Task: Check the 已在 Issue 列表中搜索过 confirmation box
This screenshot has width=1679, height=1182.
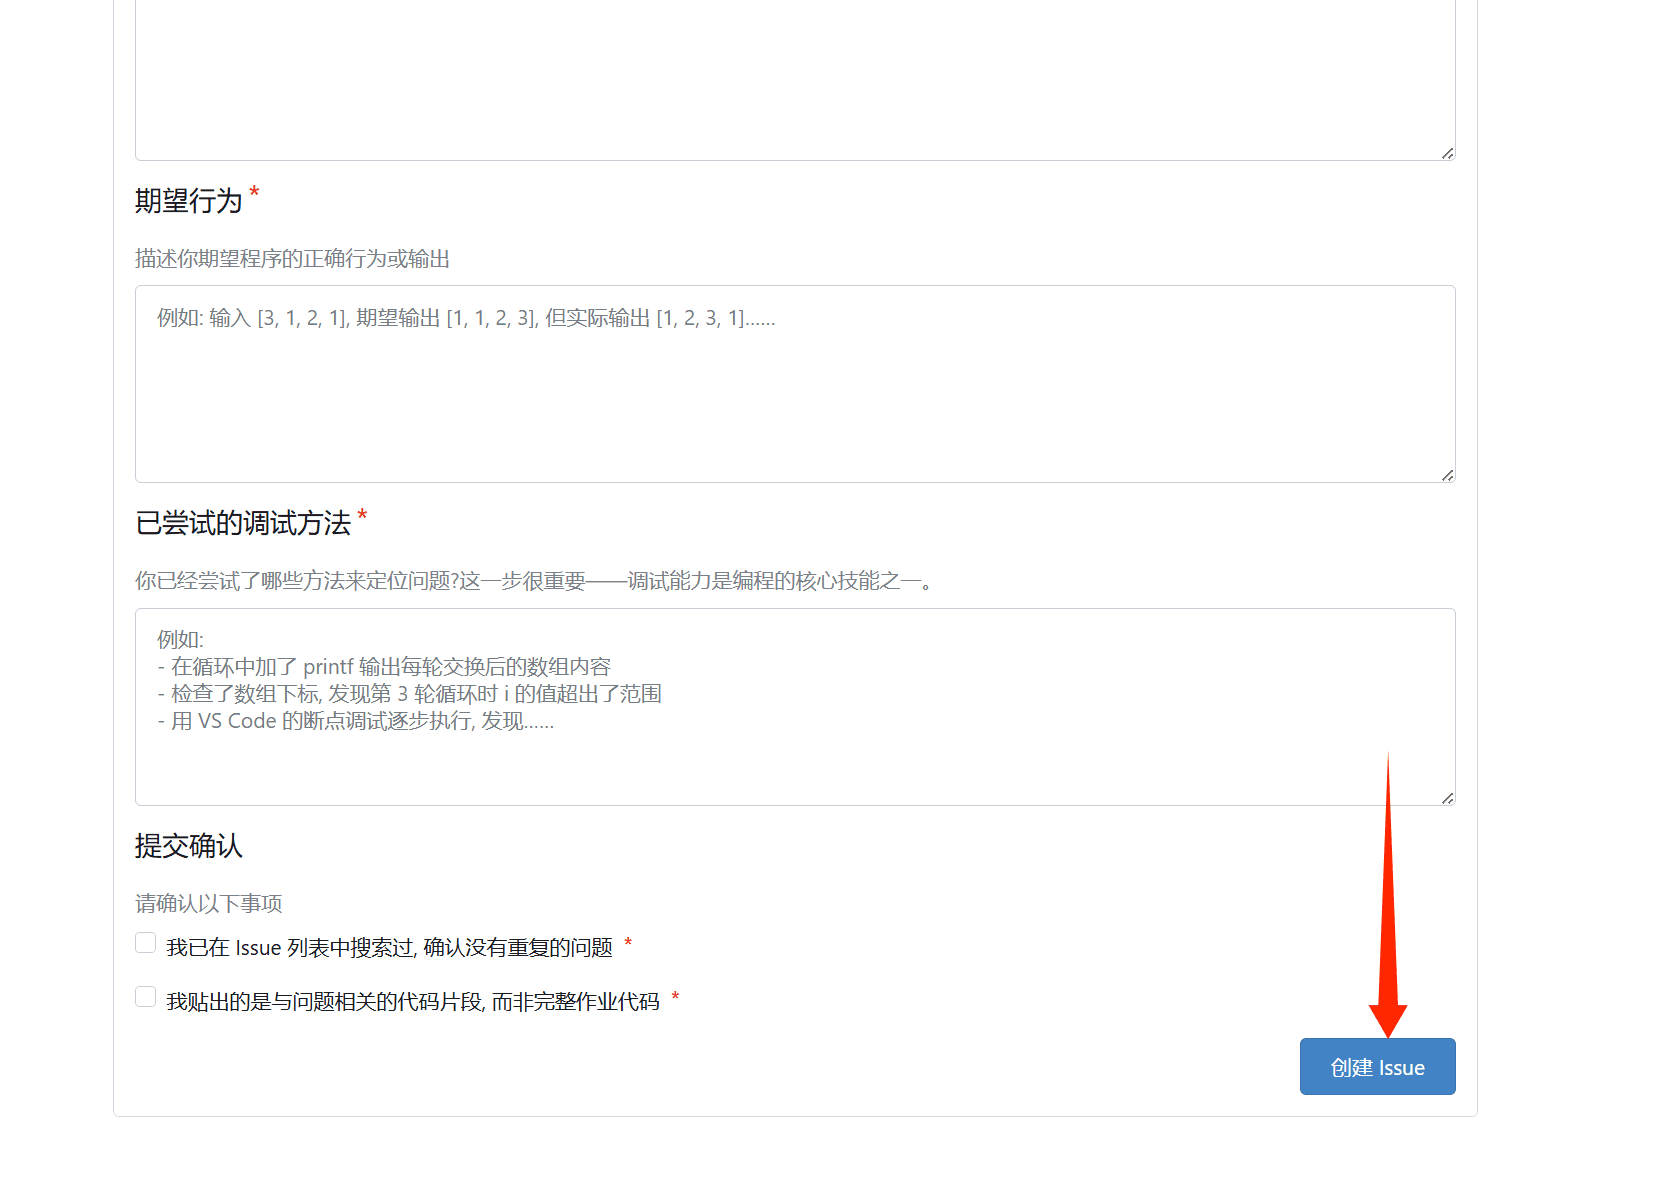Action: [x=146, y=943]
